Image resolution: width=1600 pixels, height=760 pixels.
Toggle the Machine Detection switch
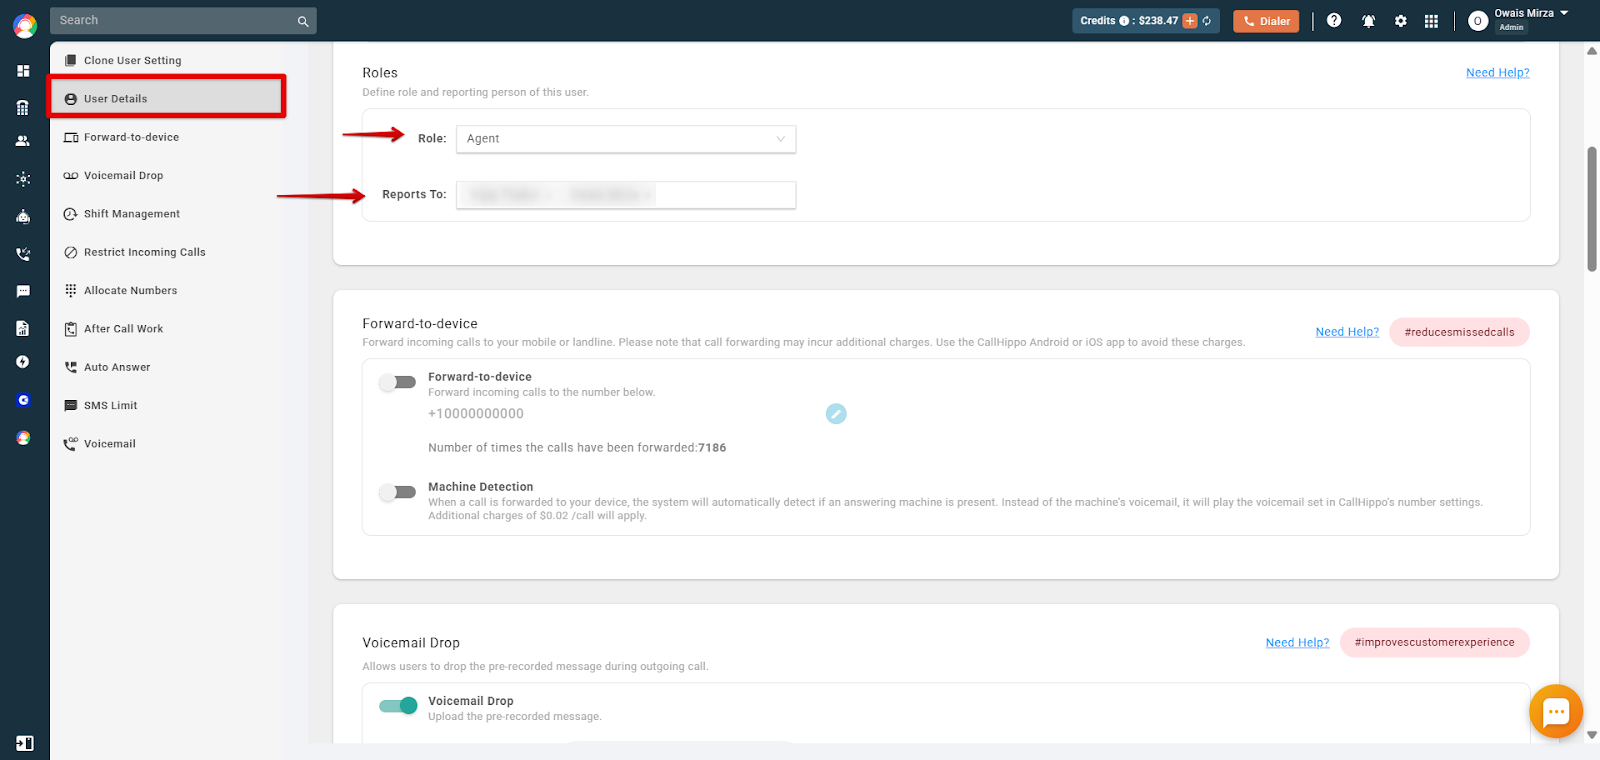397,492
